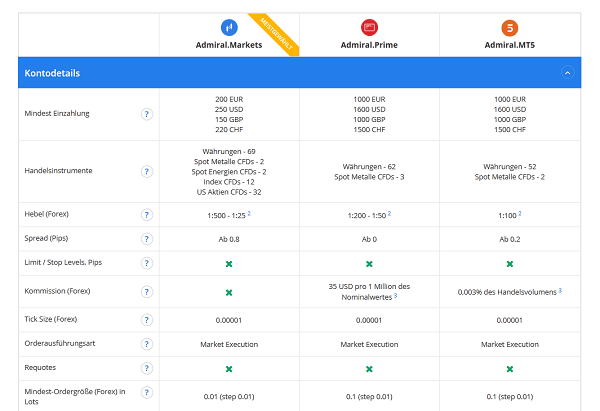Select the 'Ab 0.8' spread value
The image size is (600, 411).
(229, 239)
